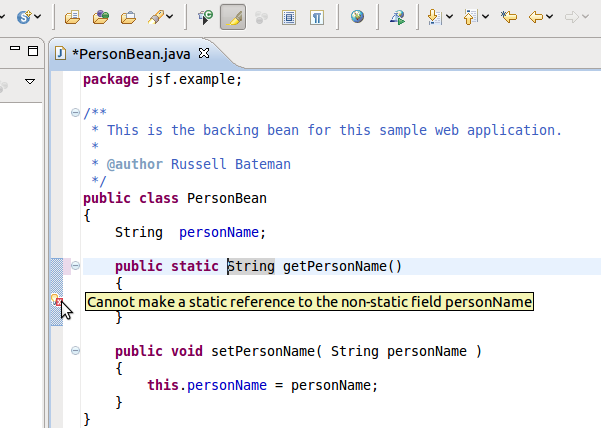Click the 'personName;' field declaration
Image resolution: width=601 pixels, height=428 pixels.
(222, 233)
